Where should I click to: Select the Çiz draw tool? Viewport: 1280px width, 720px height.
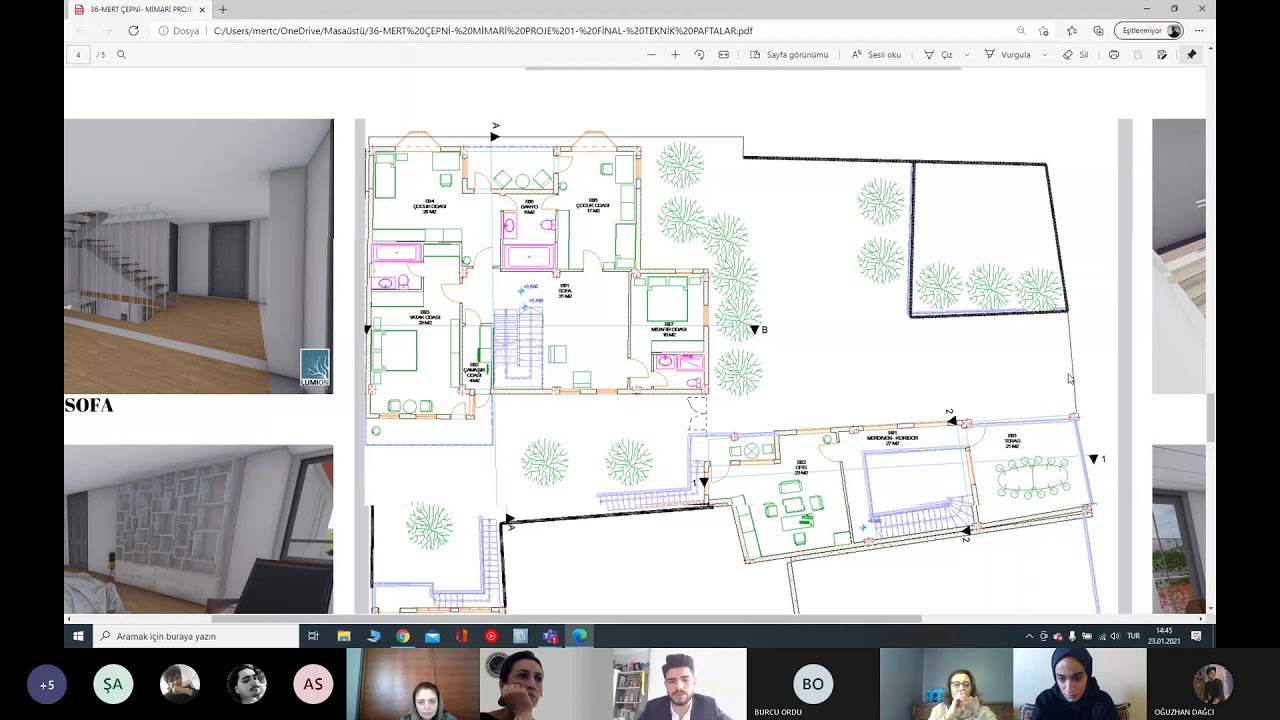tap(938, 55)
